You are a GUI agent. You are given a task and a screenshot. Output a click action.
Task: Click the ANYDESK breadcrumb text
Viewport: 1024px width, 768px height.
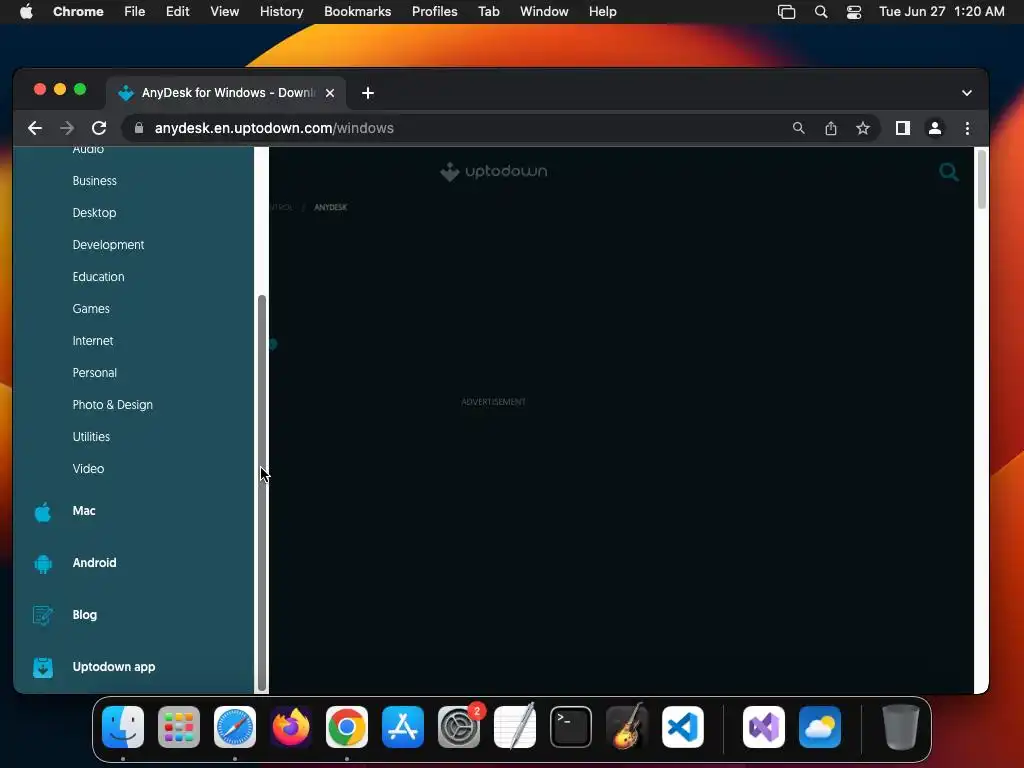(330, 207)
